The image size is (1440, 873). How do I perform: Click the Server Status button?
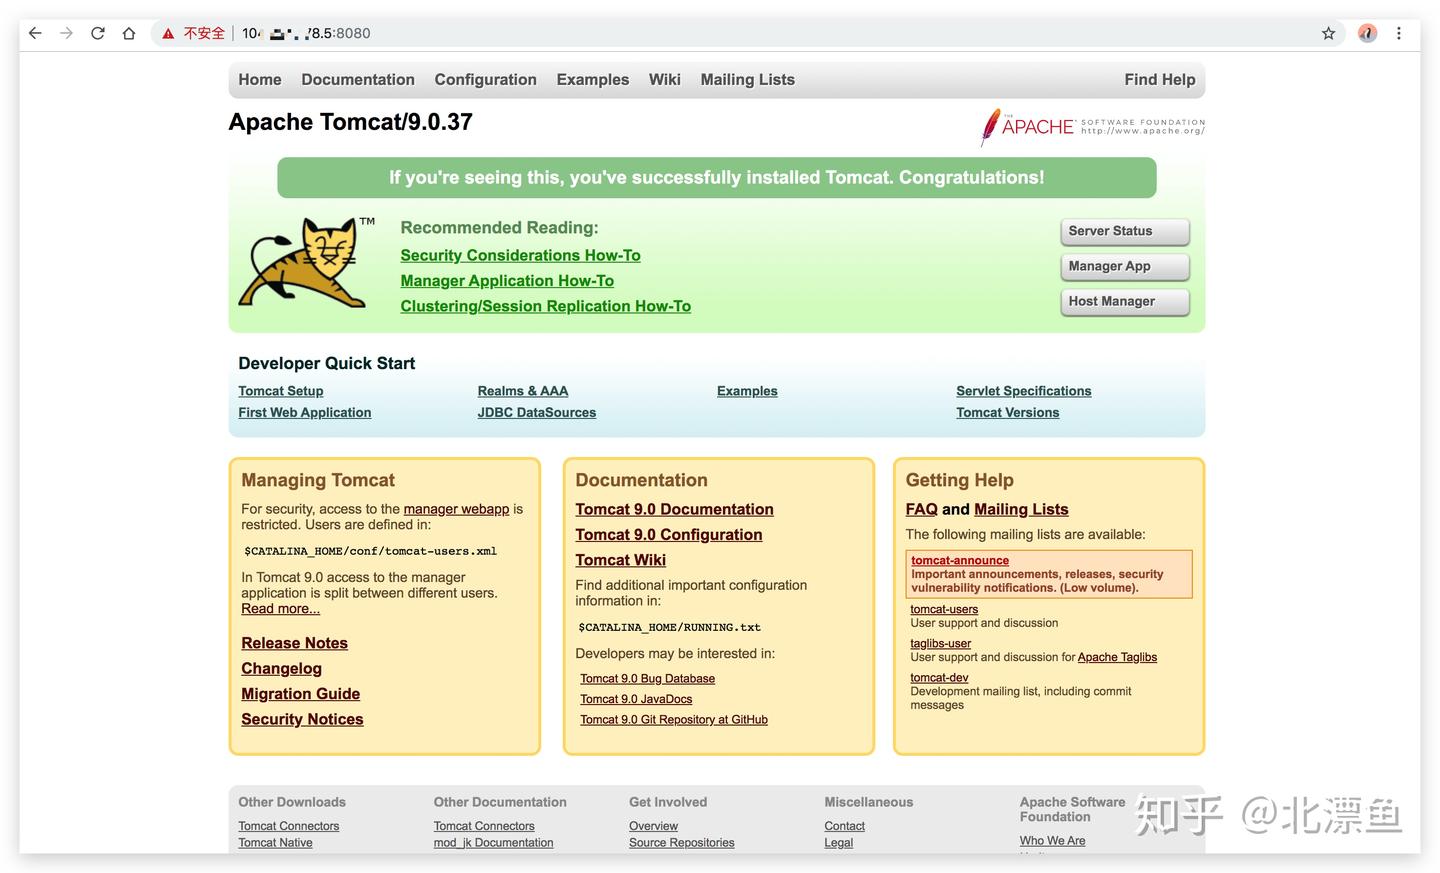point(1125,231)
